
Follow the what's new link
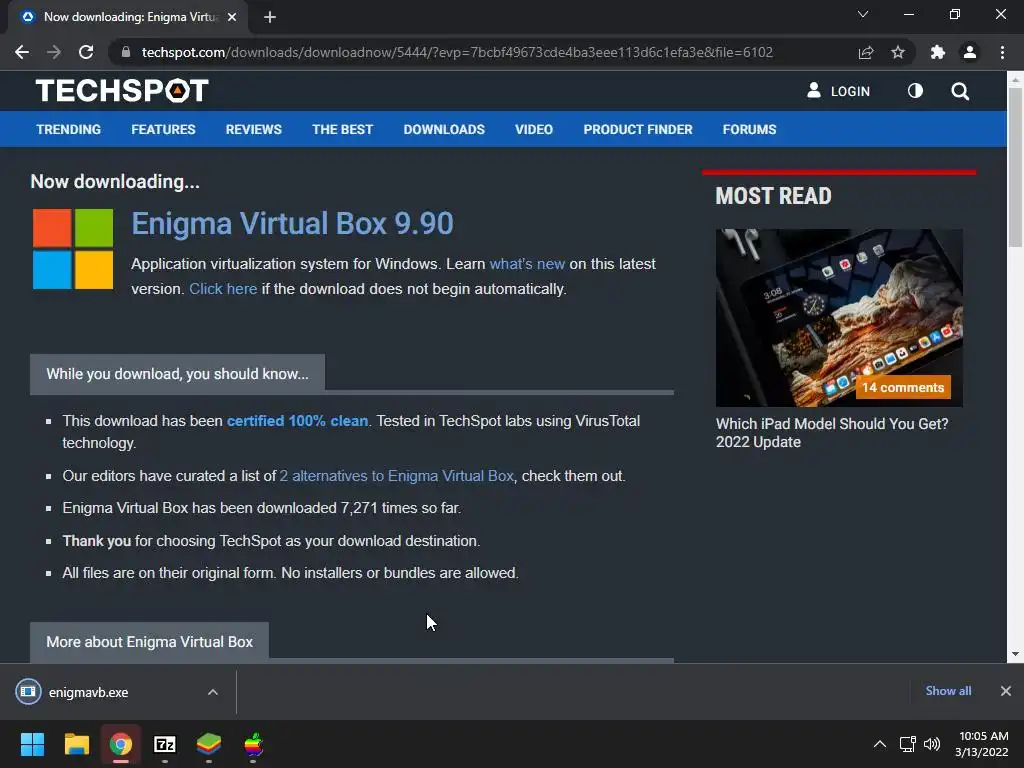(x=527, y=264)
